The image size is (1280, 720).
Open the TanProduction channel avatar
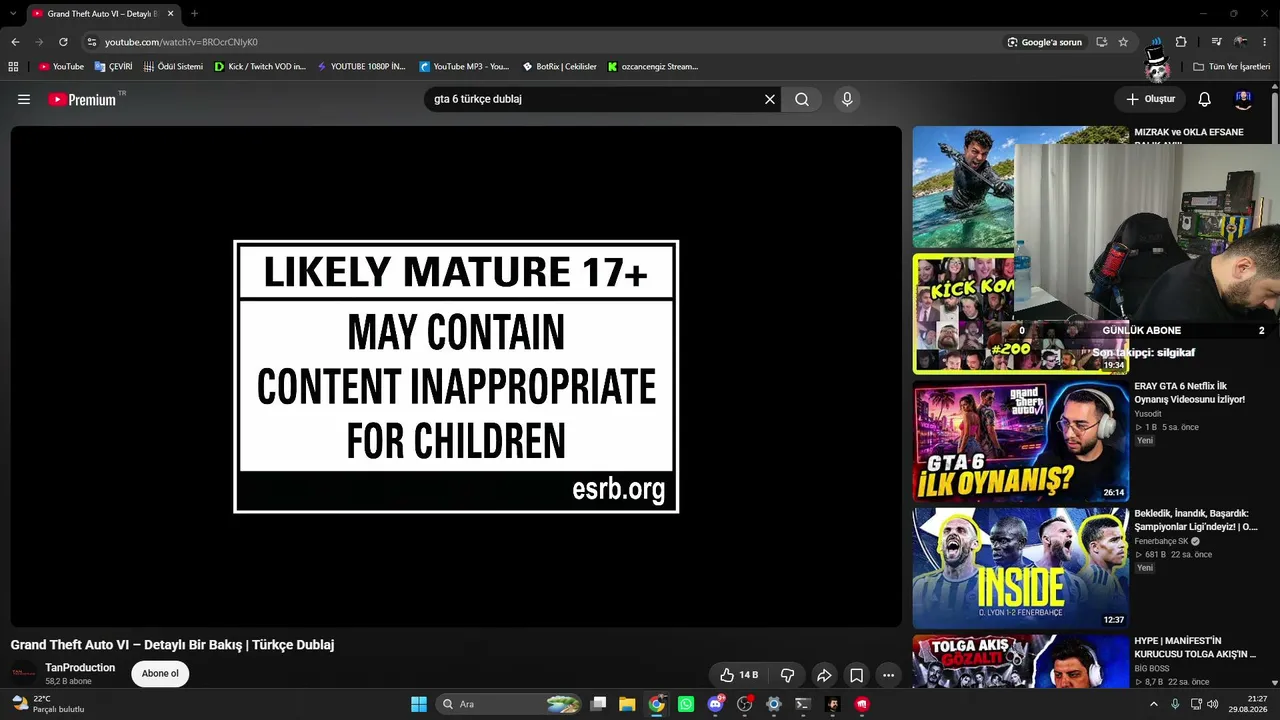pyautogui.click(x=24, y=674)
